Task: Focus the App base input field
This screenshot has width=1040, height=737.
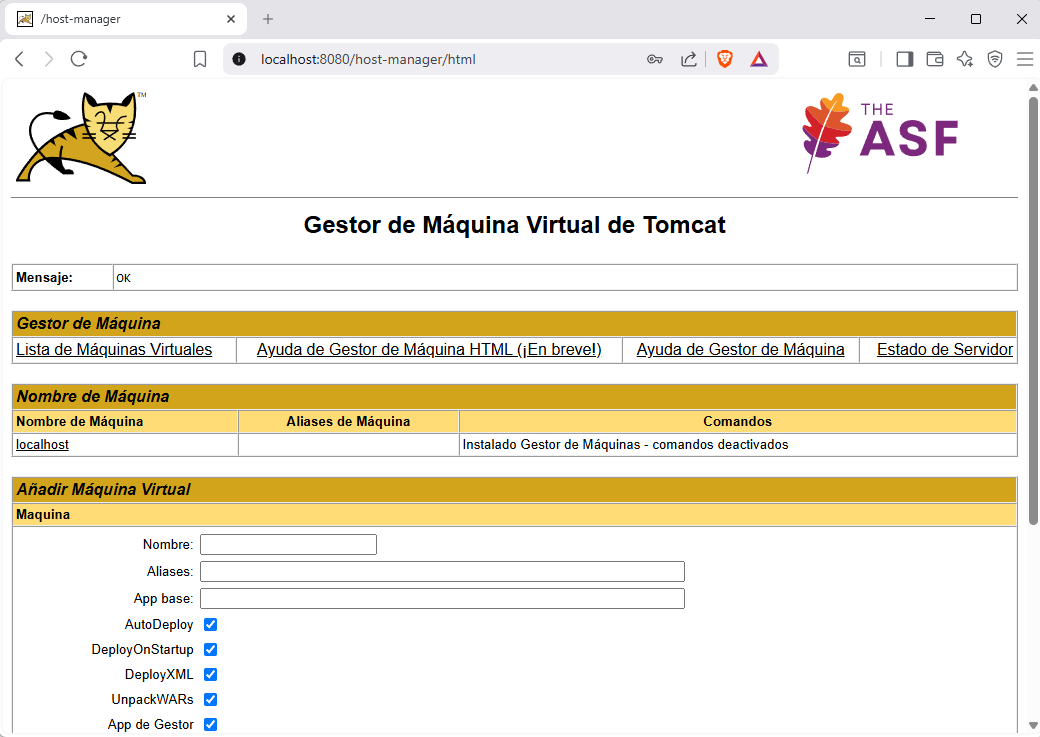Action: [442, 598]
